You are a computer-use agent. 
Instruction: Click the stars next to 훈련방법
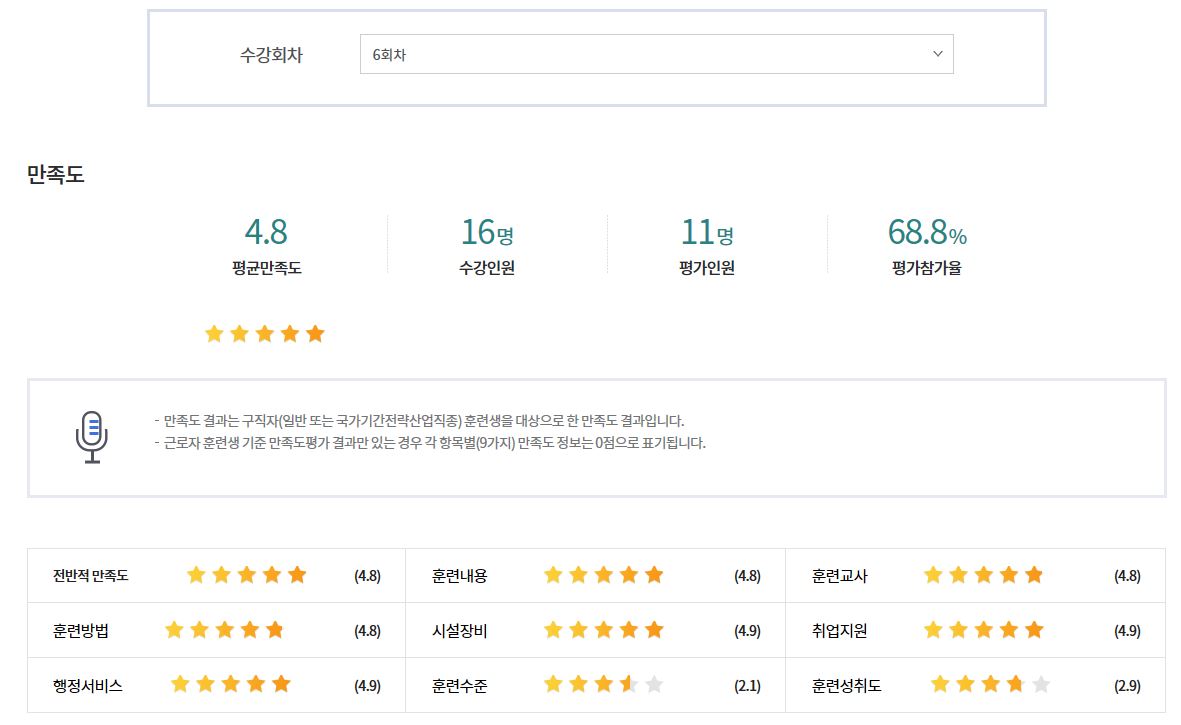pyautogui.click(x=224, y=630)
